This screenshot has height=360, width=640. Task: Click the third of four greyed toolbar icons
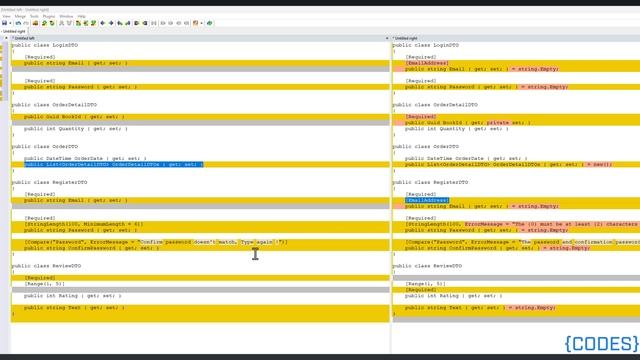179,23
